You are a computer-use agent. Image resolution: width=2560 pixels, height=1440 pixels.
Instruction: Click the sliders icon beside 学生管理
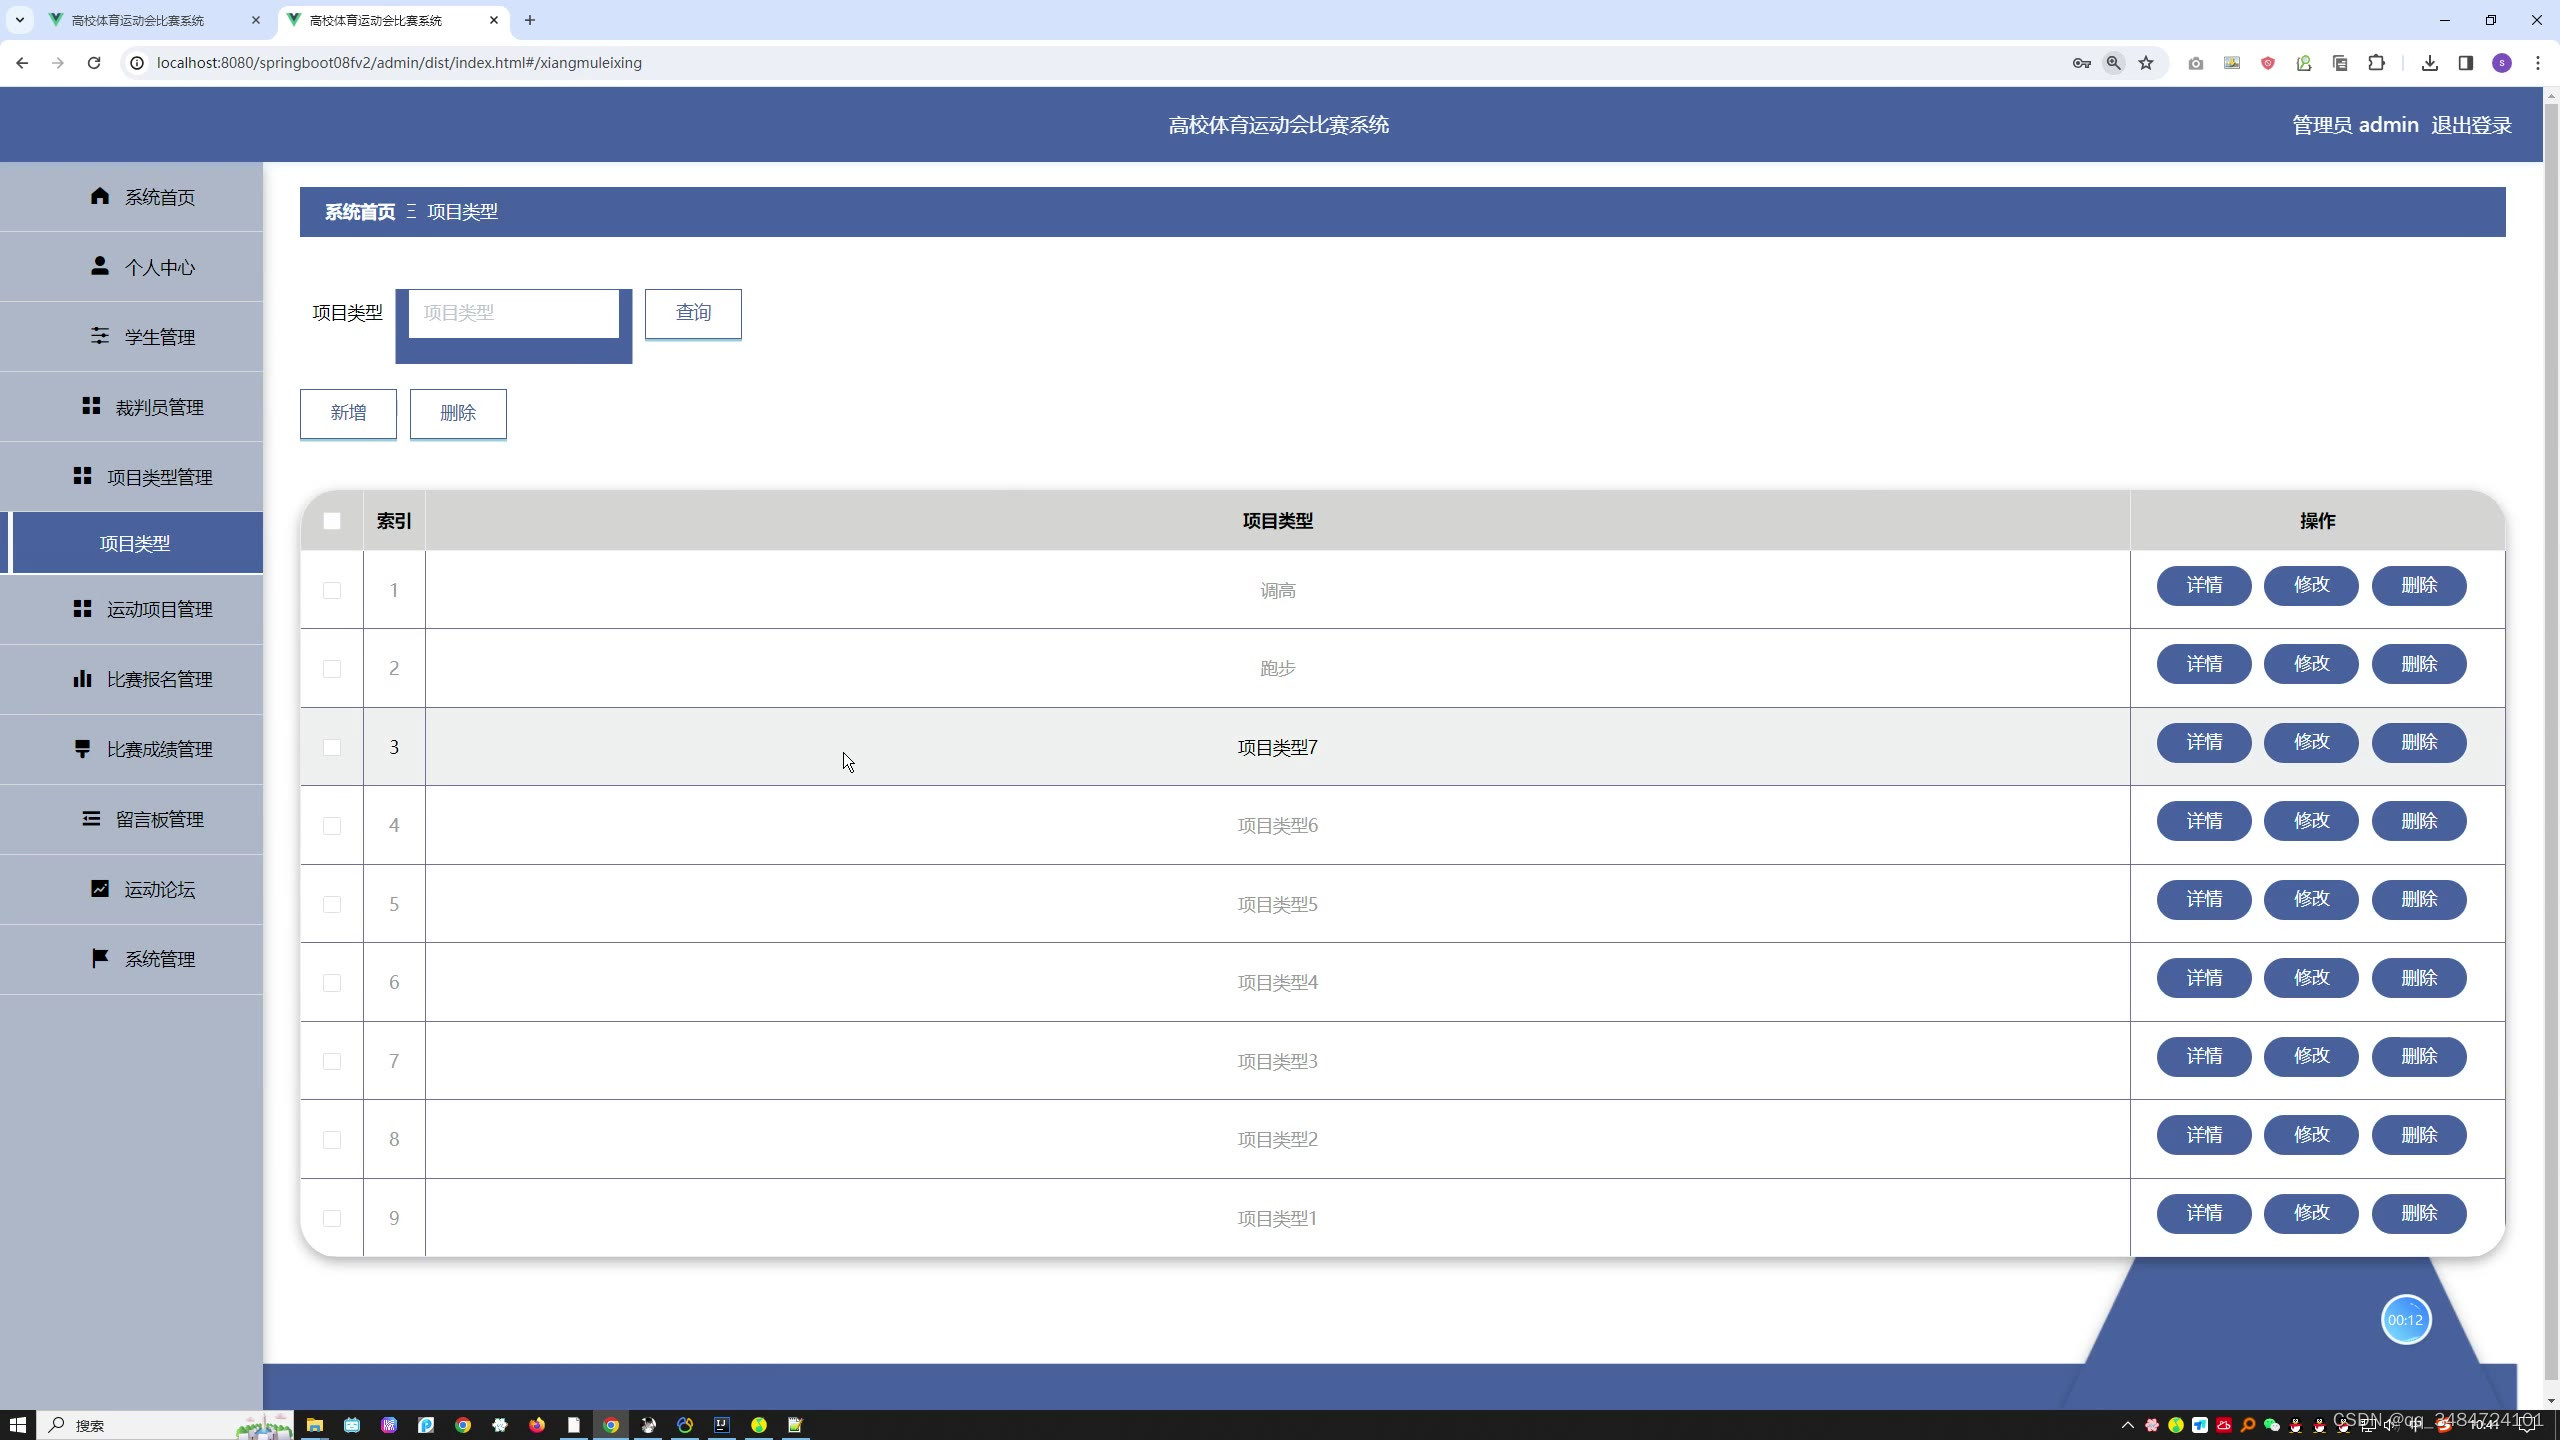pos(99,336)
